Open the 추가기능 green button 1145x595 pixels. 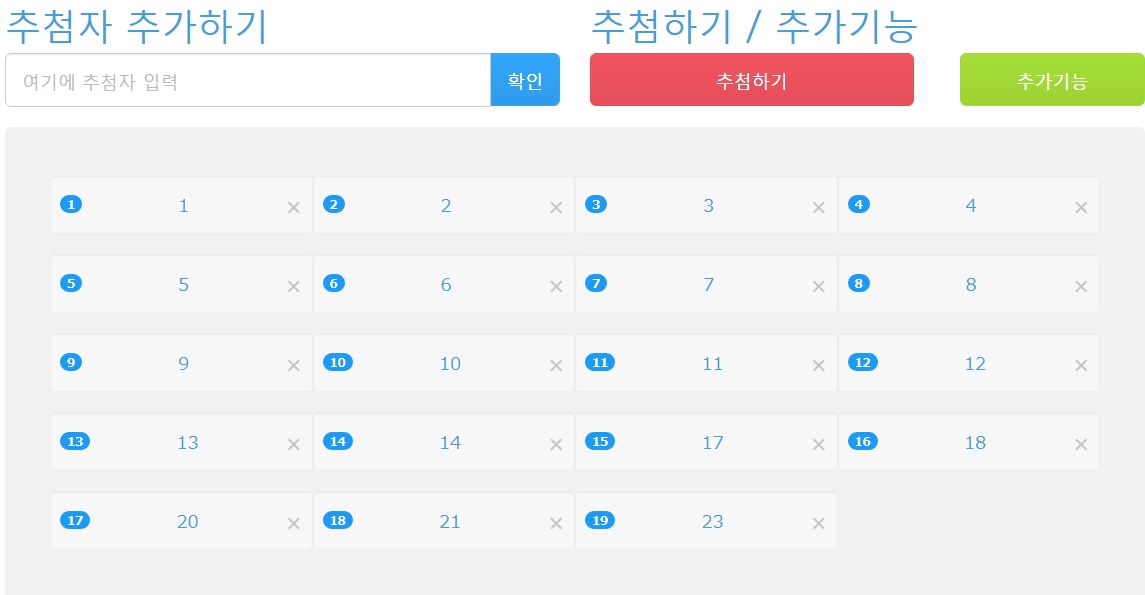[1052, 80]
